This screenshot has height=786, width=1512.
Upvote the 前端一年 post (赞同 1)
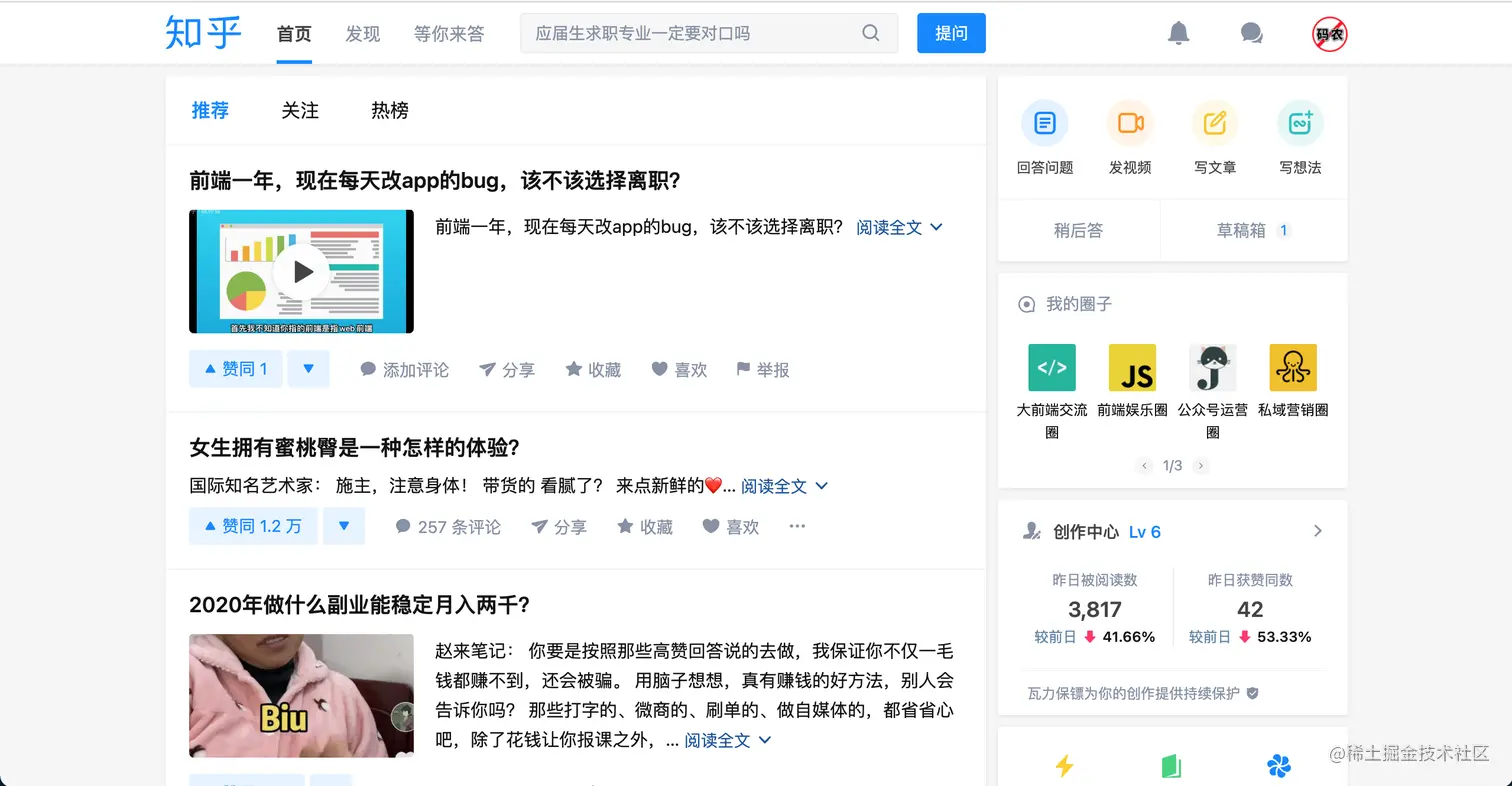click(x=236, y=369)
